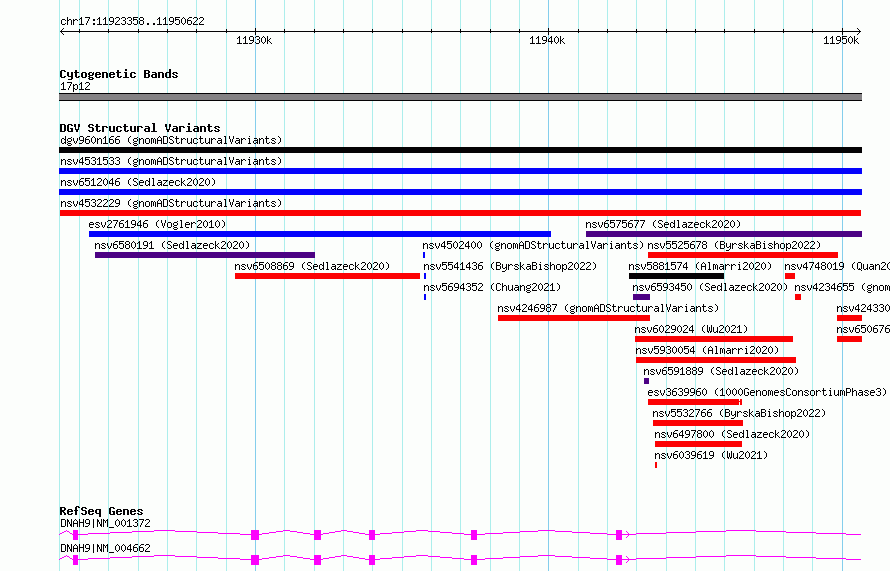Click the blue esv2761946 variant bar
This screenshot has height=571, width=890.
click(320, 234)
